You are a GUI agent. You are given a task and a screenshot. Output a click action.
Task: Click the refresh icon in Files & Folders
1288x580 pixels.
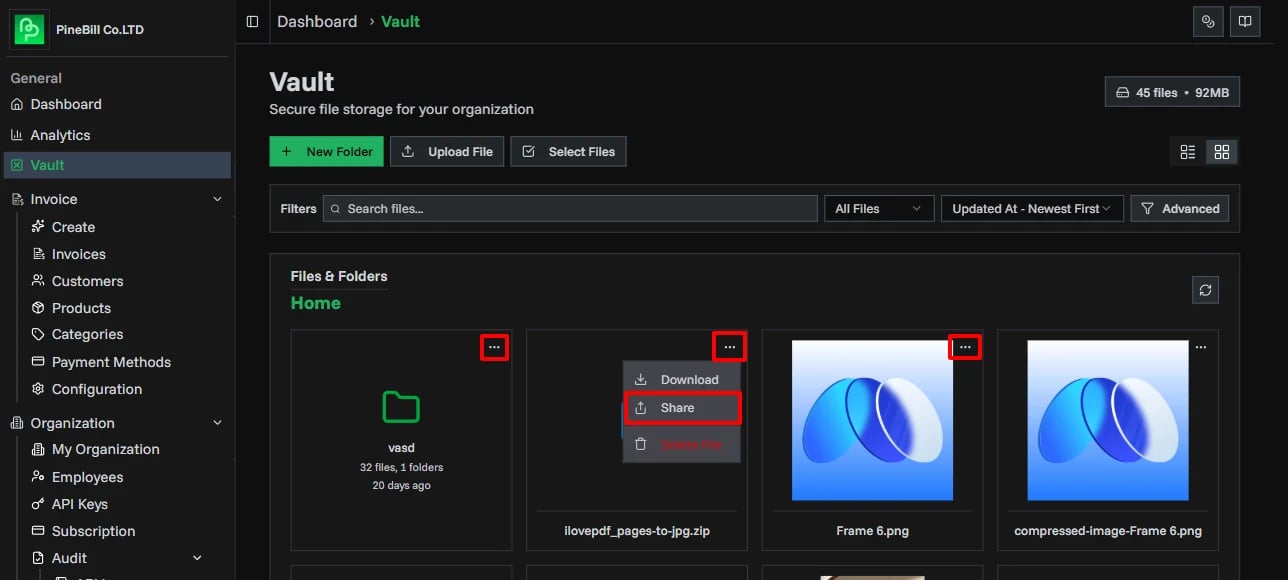1205,289
